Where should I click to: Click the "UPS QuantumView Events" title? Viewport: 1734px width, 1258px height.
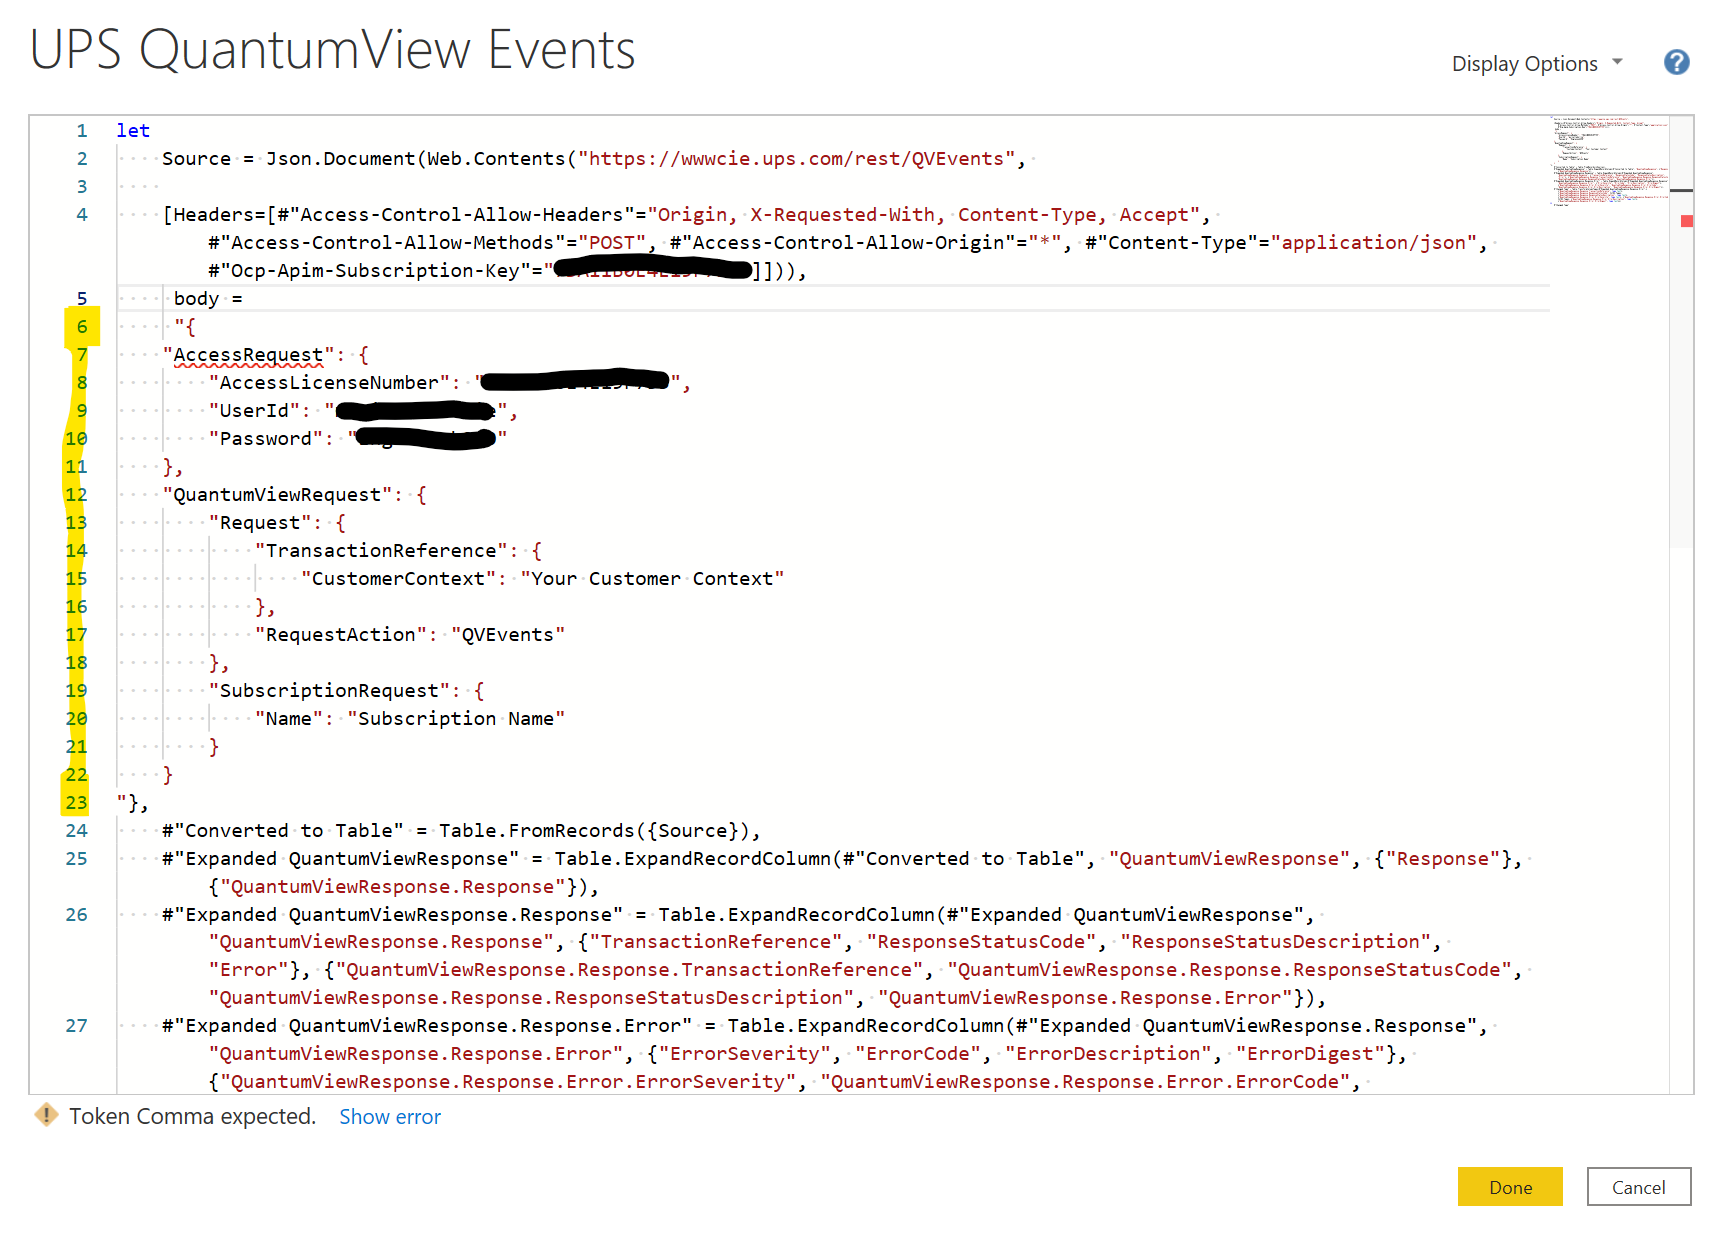333,49
